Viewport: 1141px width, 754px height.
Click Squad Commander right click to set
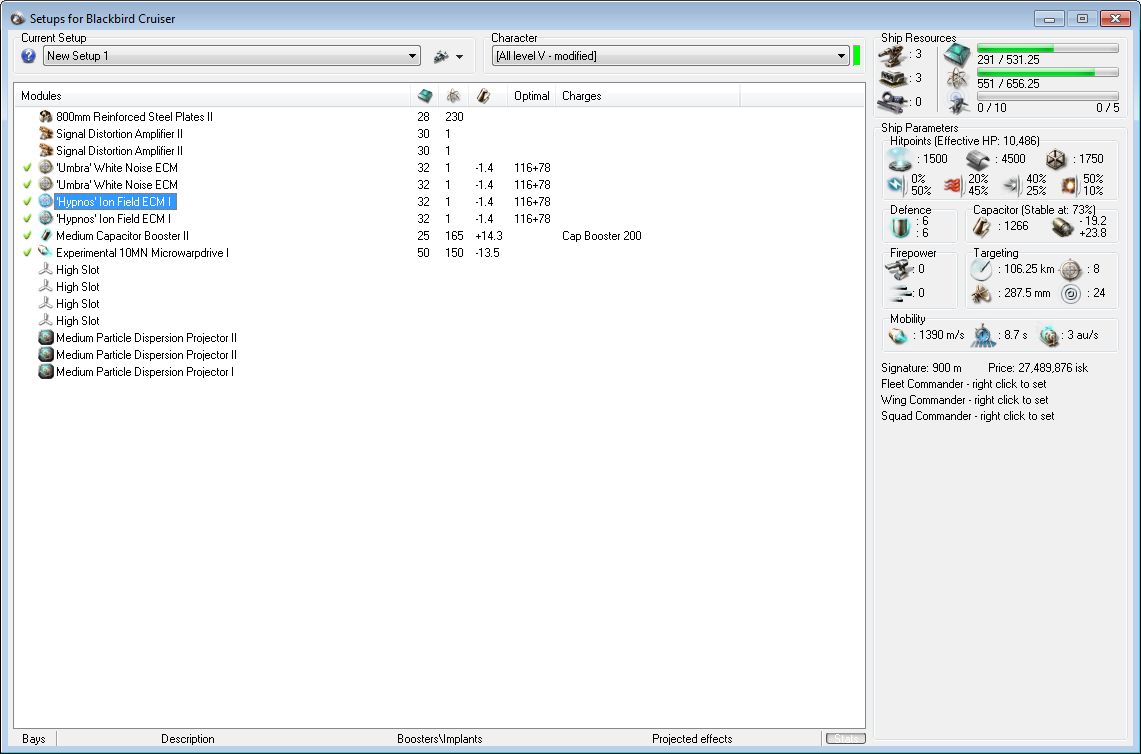click(x=967, y=416)
